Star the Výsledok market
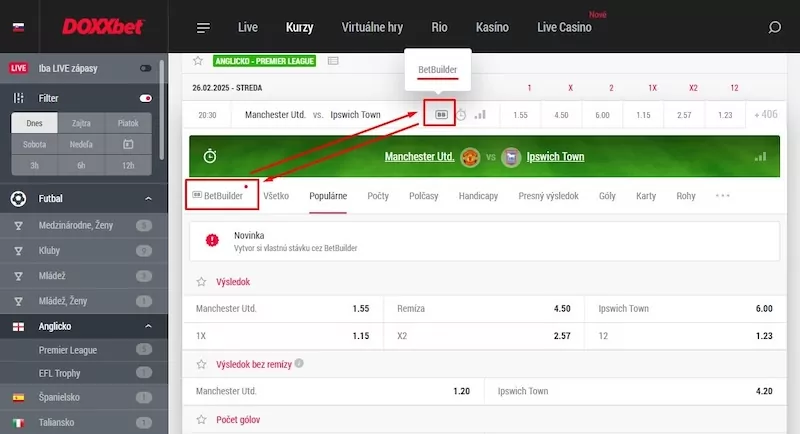The image size is (800, 434). [202, 282]
